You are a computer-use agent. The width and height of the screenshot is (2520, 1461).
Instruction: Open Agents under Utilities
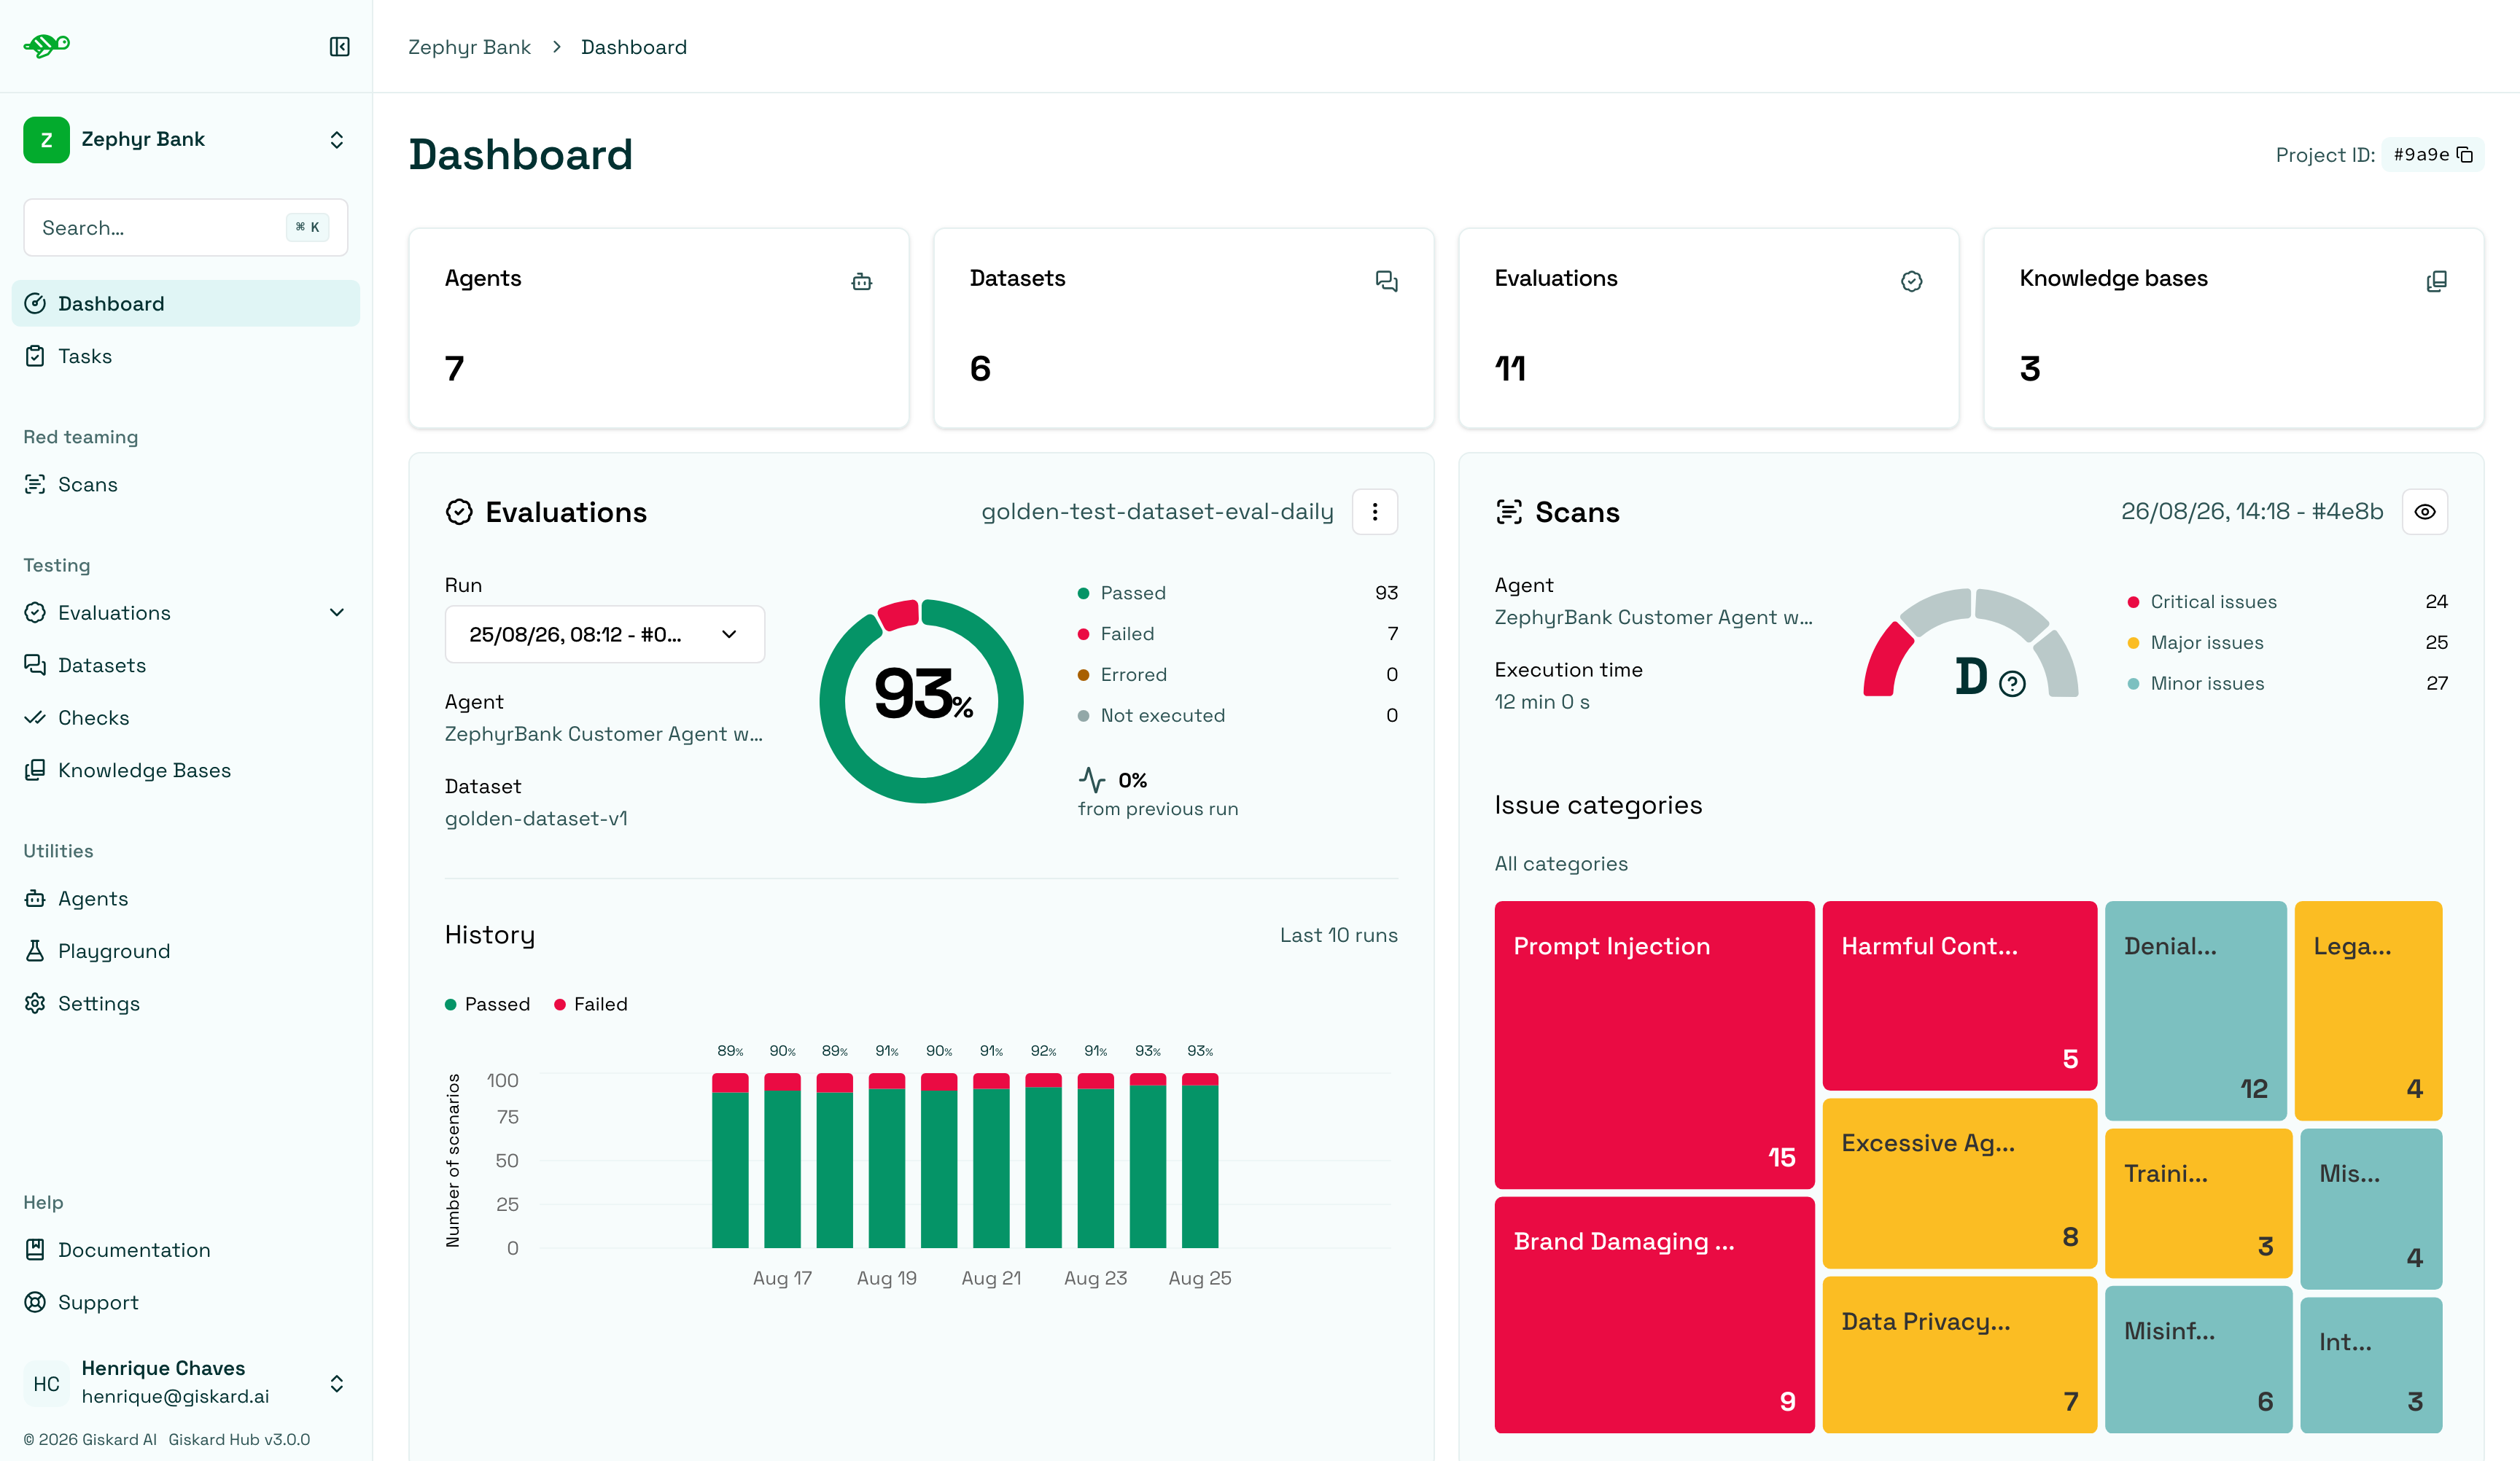[x=186, y=899]
